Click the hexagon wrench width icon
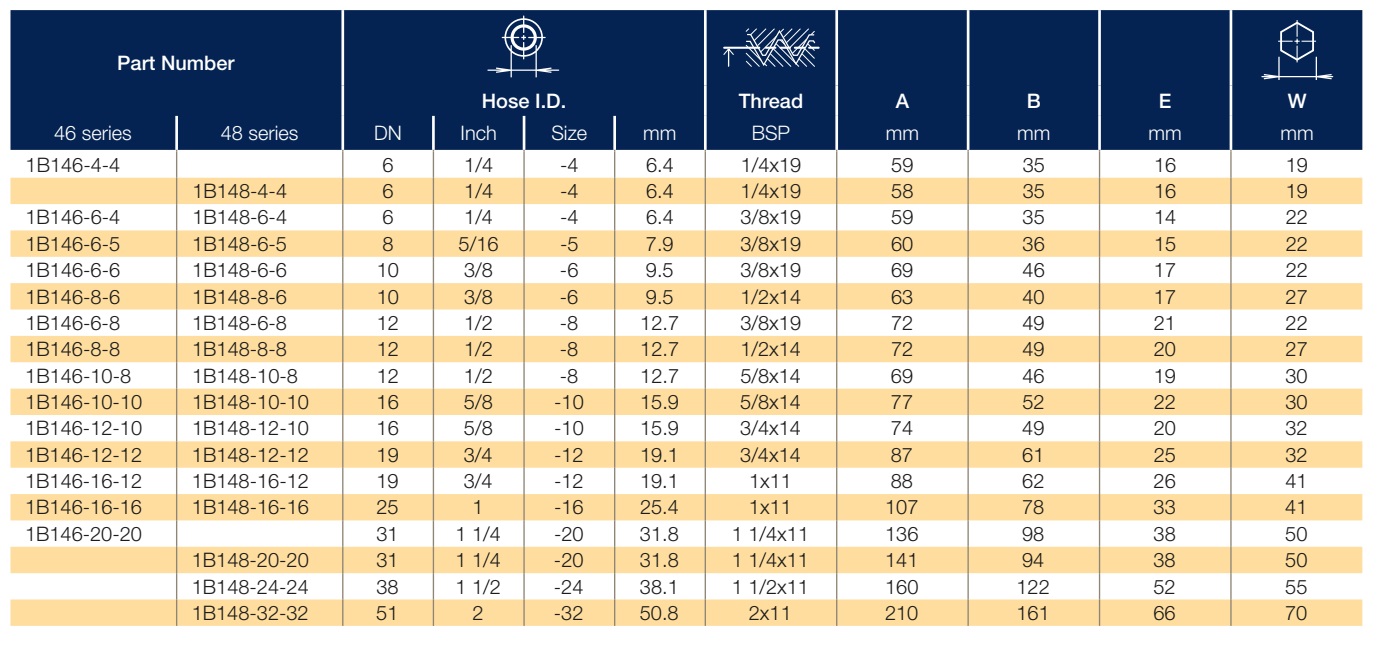Viewport: 1377px width, 657px height. [1296, 50]
